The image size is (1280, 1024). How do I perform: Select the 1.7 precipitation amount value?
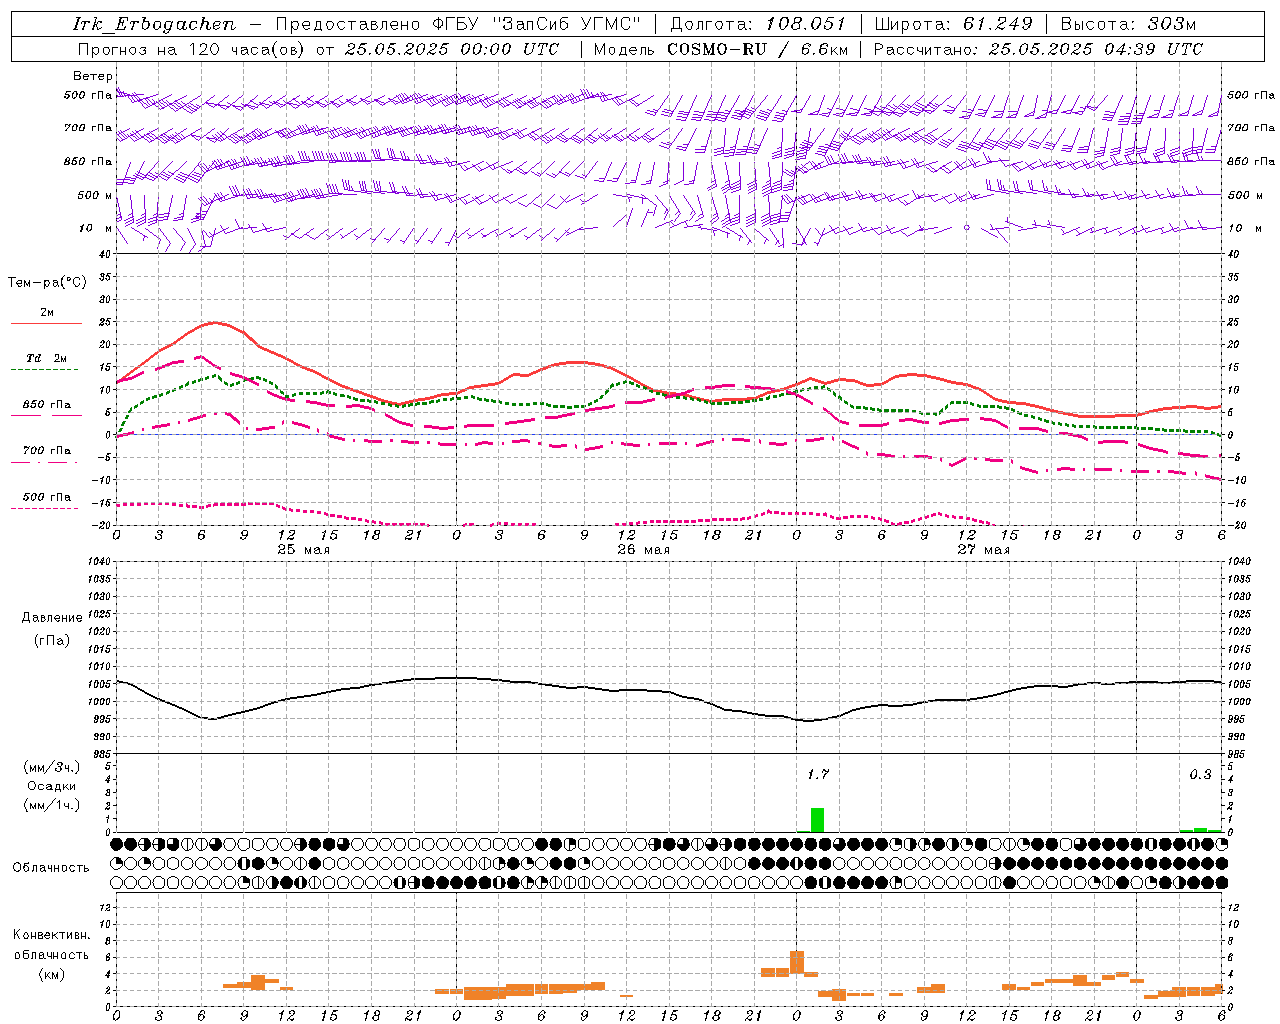pos(818,774)
